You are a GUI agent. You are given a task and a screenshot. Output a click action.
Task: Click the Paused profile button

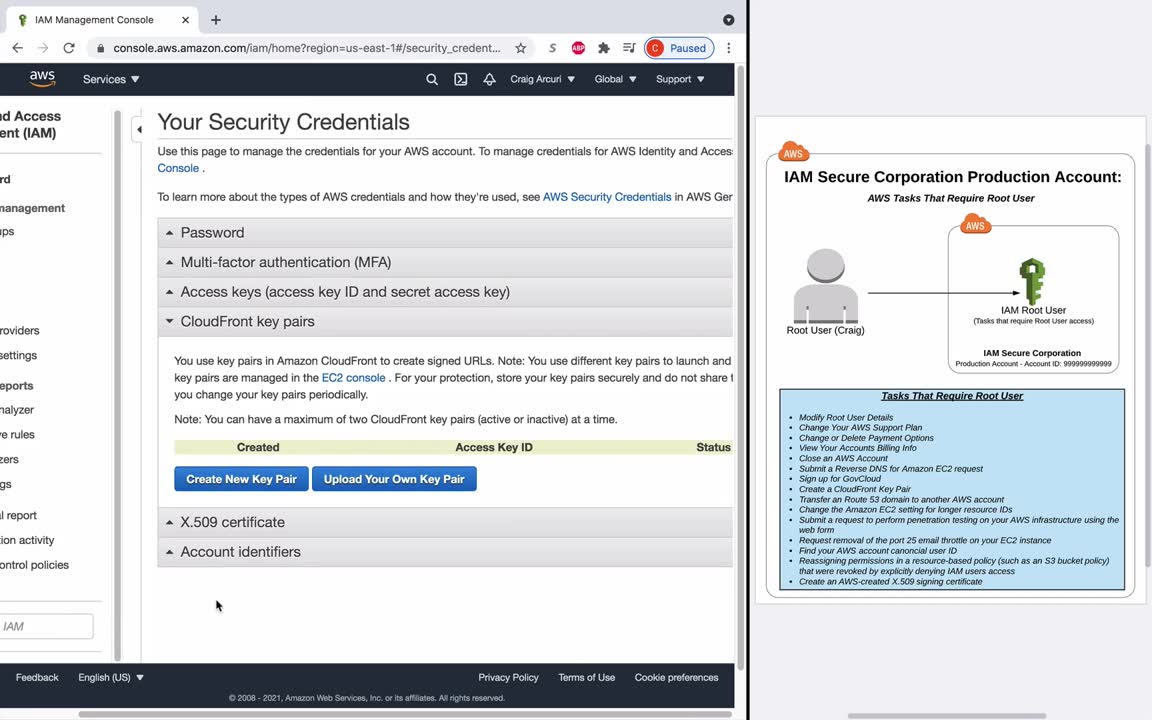pos(679,48)
